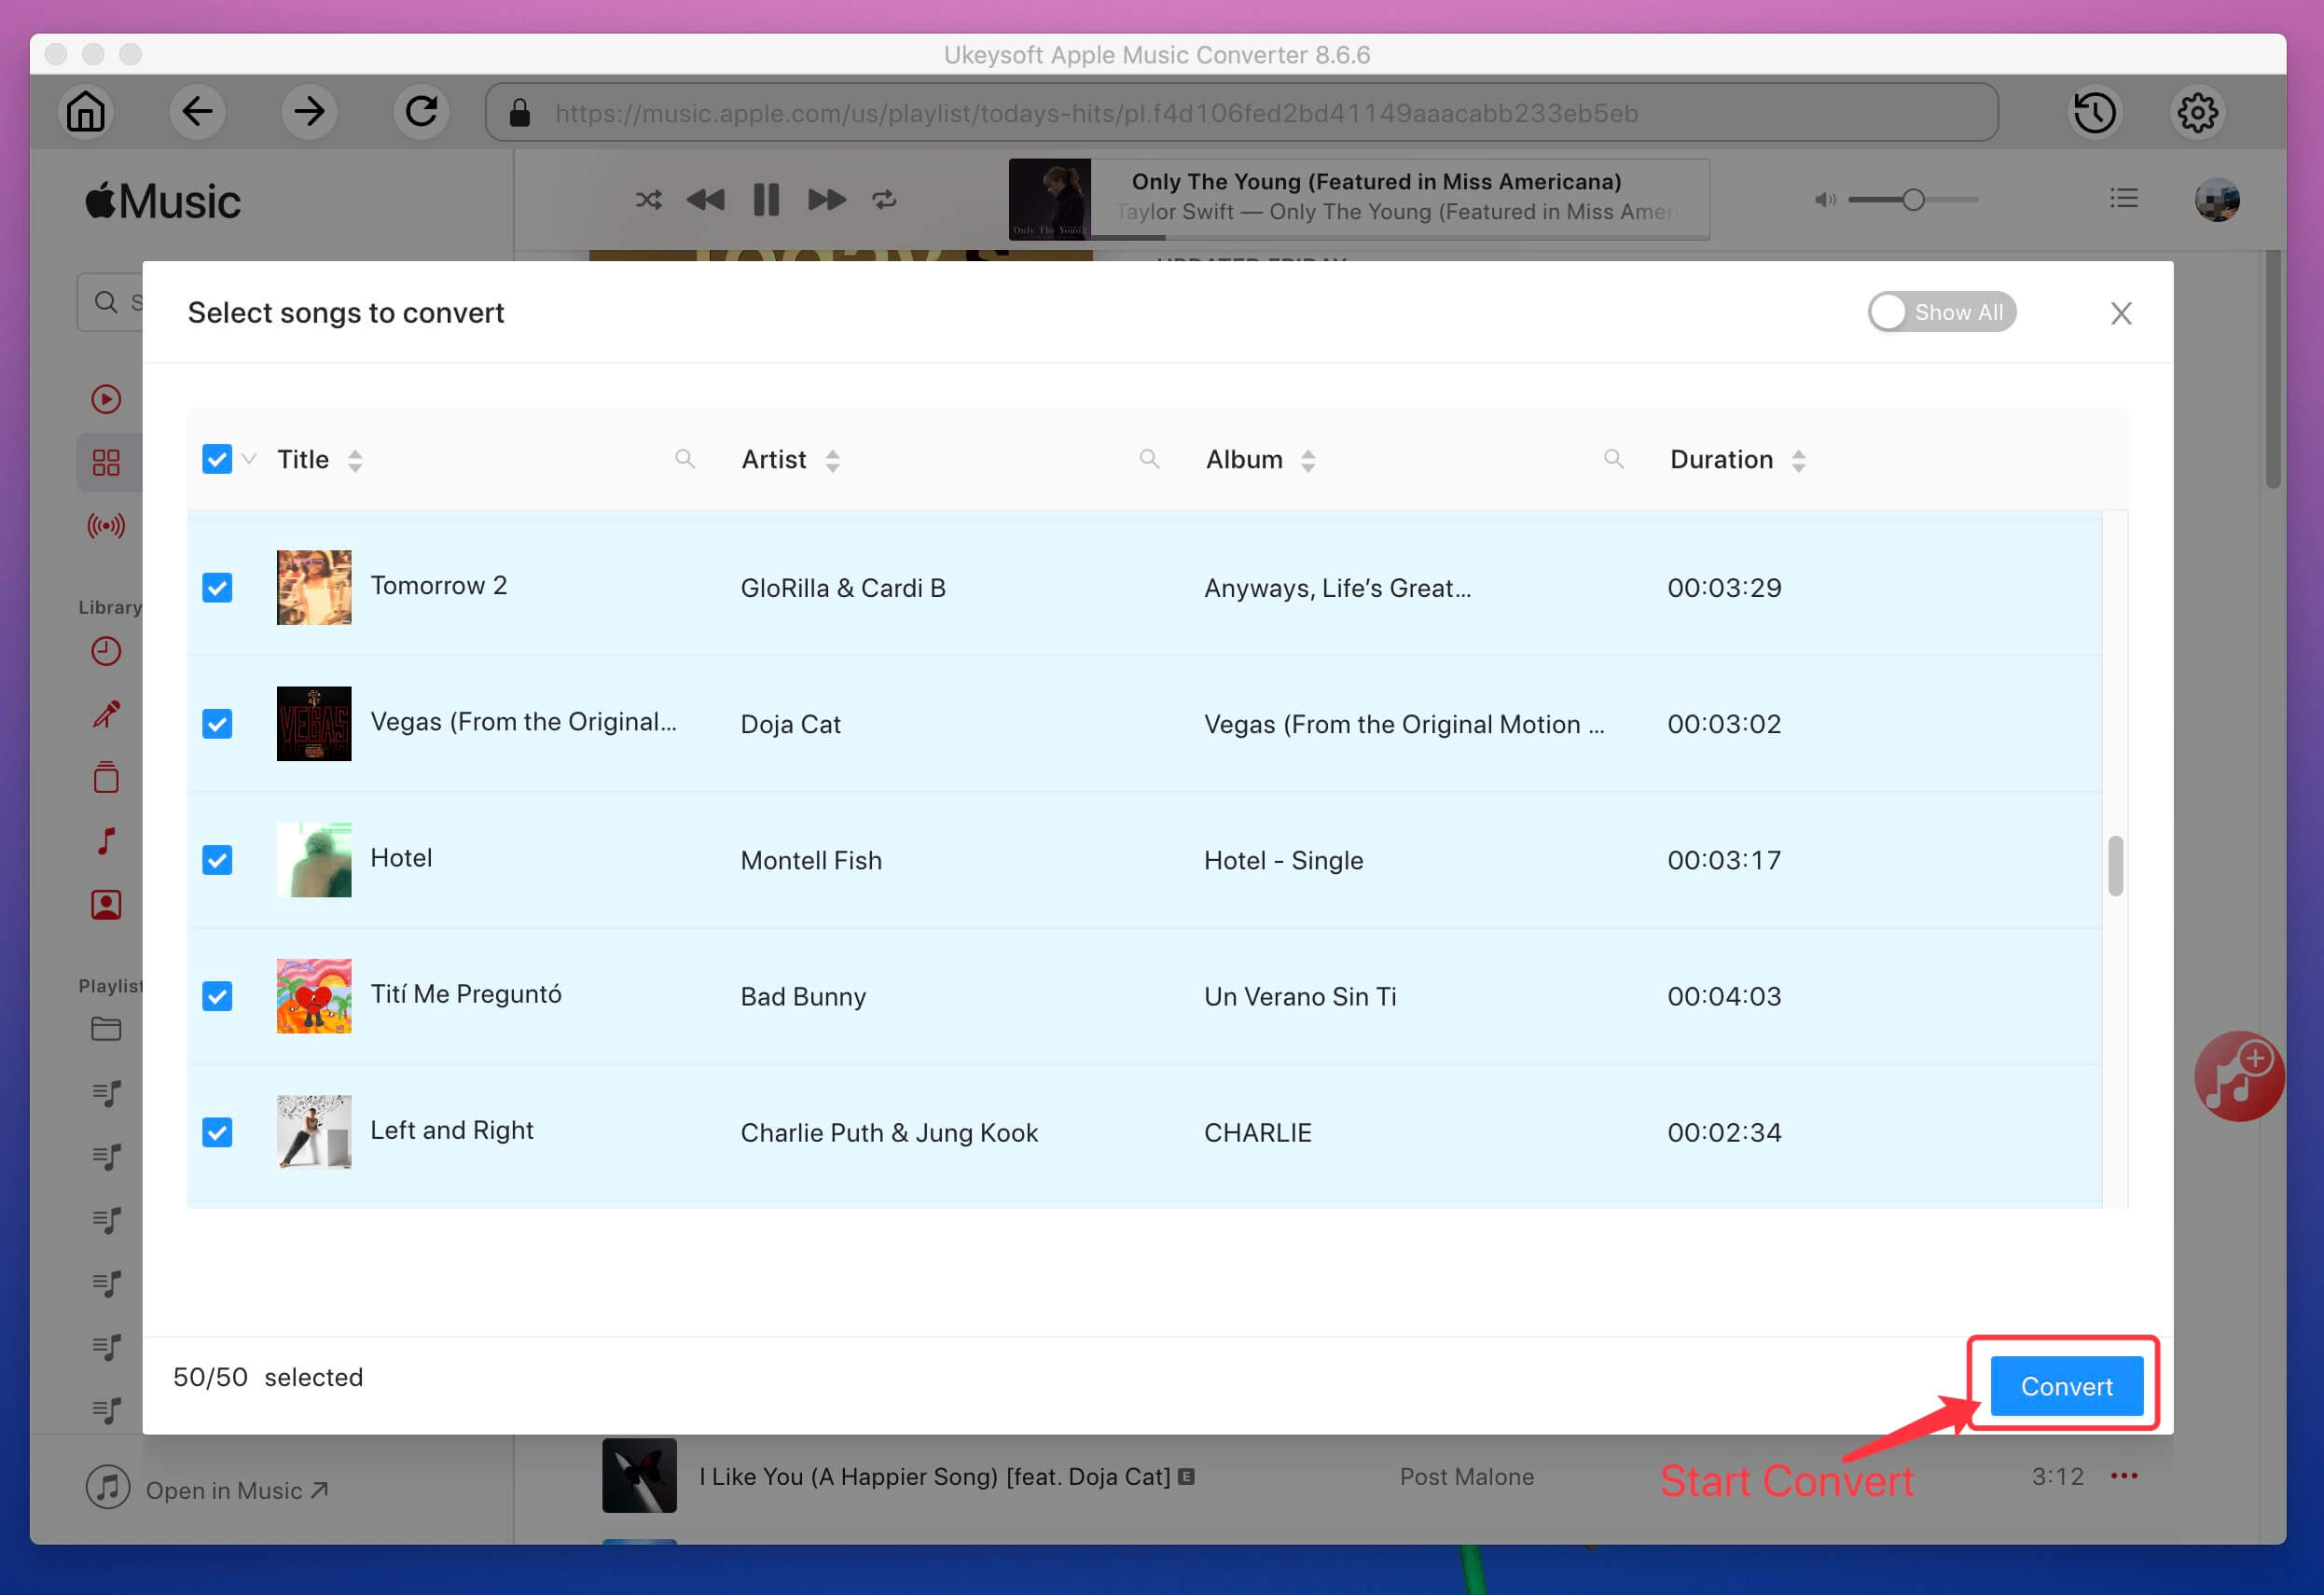The height and width of the screenshot is (1595, 2324).
Task: Open Apple Music home menu
Action: click(x=83, y=111)
